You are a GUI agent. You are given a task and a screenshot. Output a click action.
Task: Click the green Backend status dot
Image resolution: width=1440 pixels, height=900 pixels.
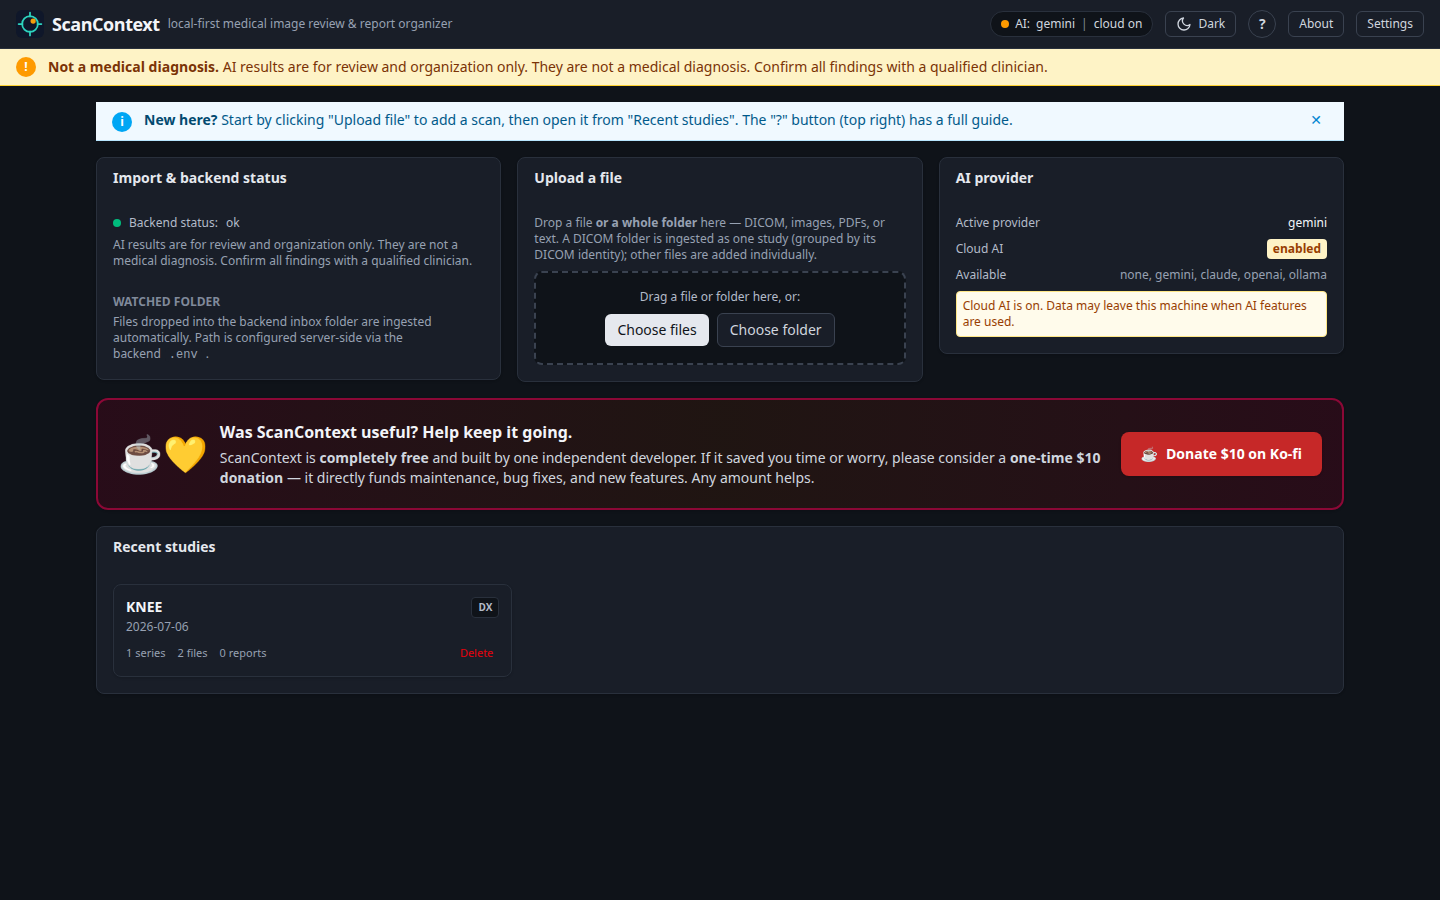click(117, 223)
